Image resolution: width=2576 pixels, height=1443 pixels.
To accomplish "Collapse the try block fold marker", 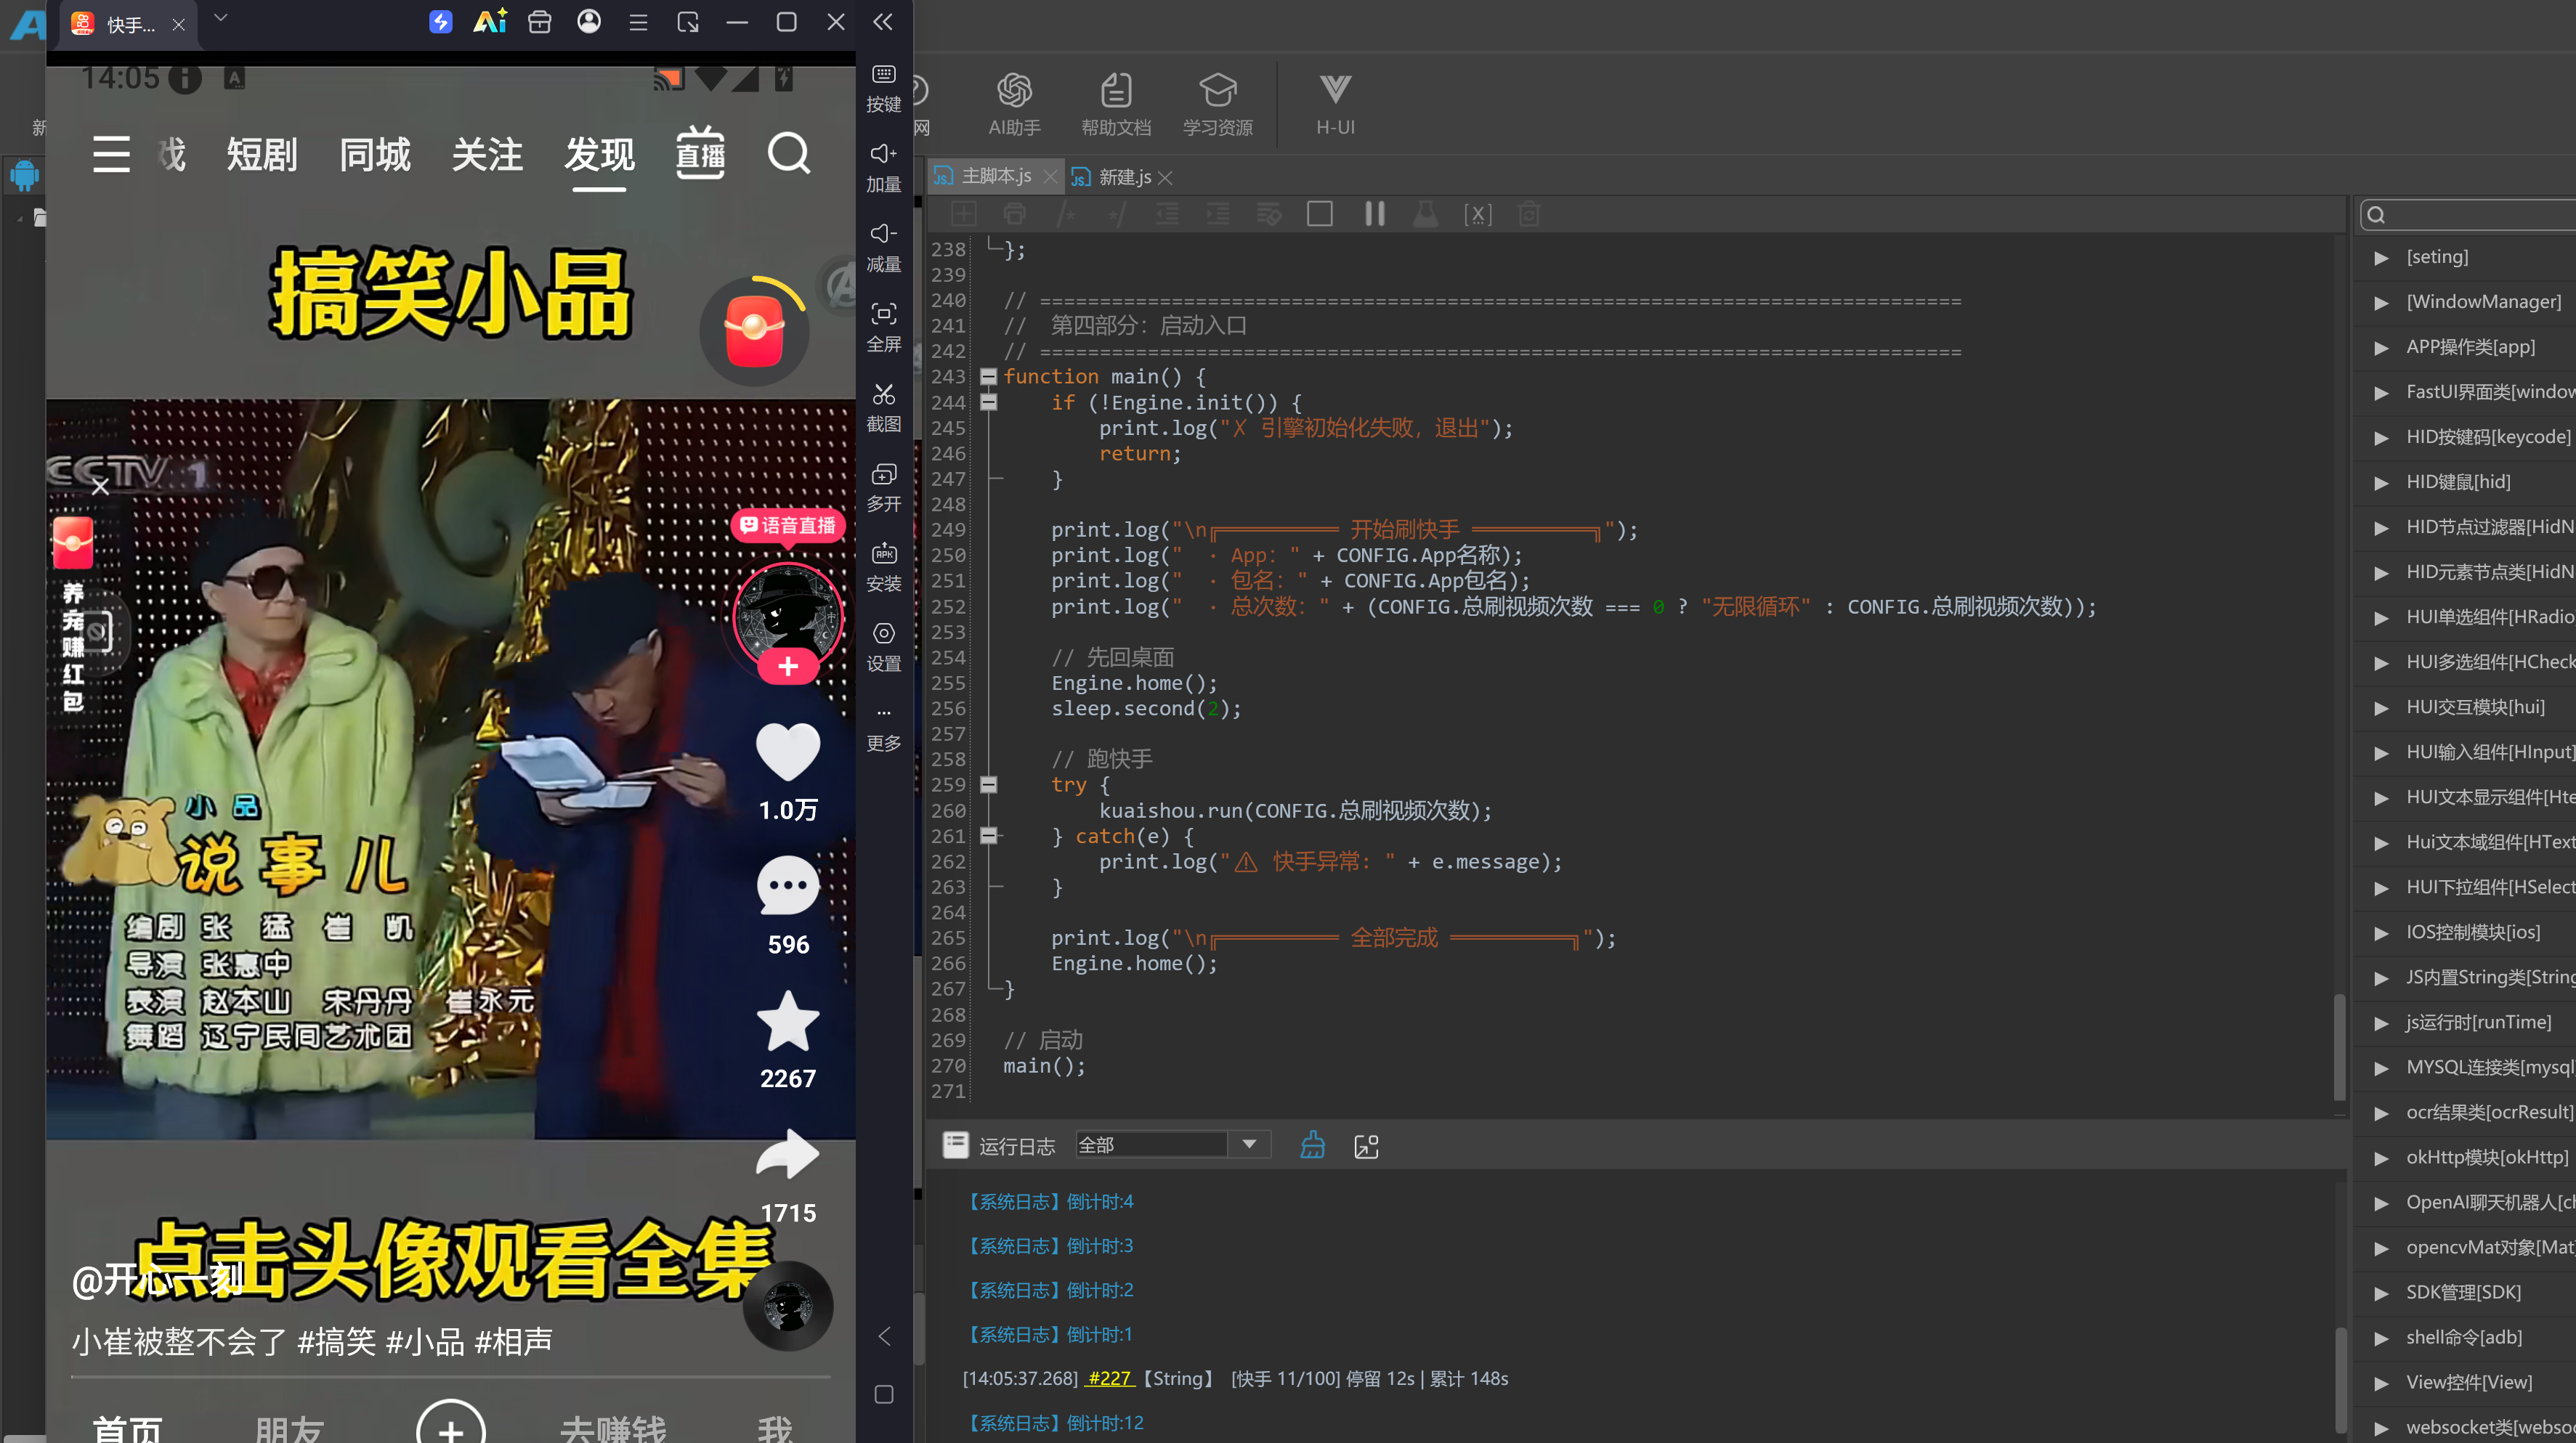I will click(988, 785).
